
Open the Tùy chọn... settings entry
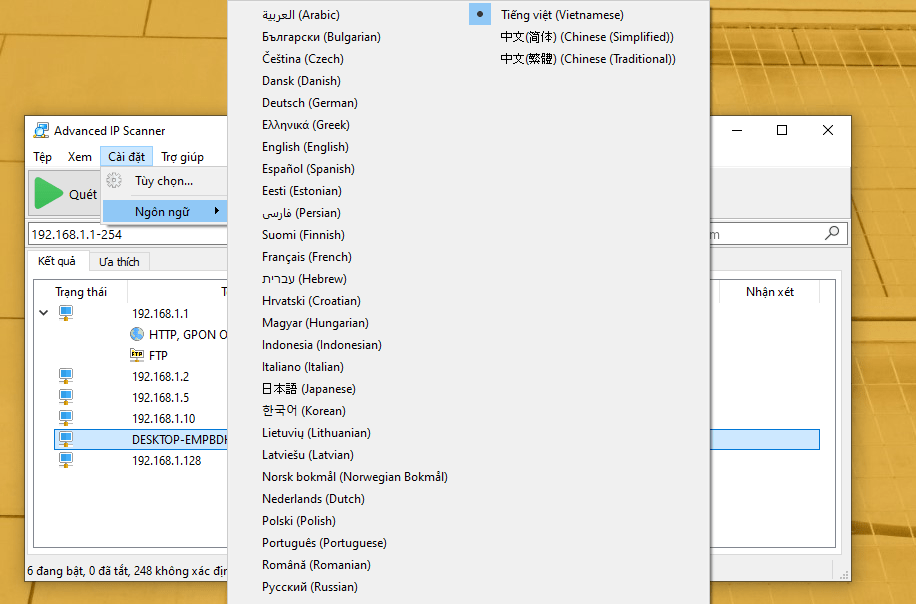tap(164, 181)
